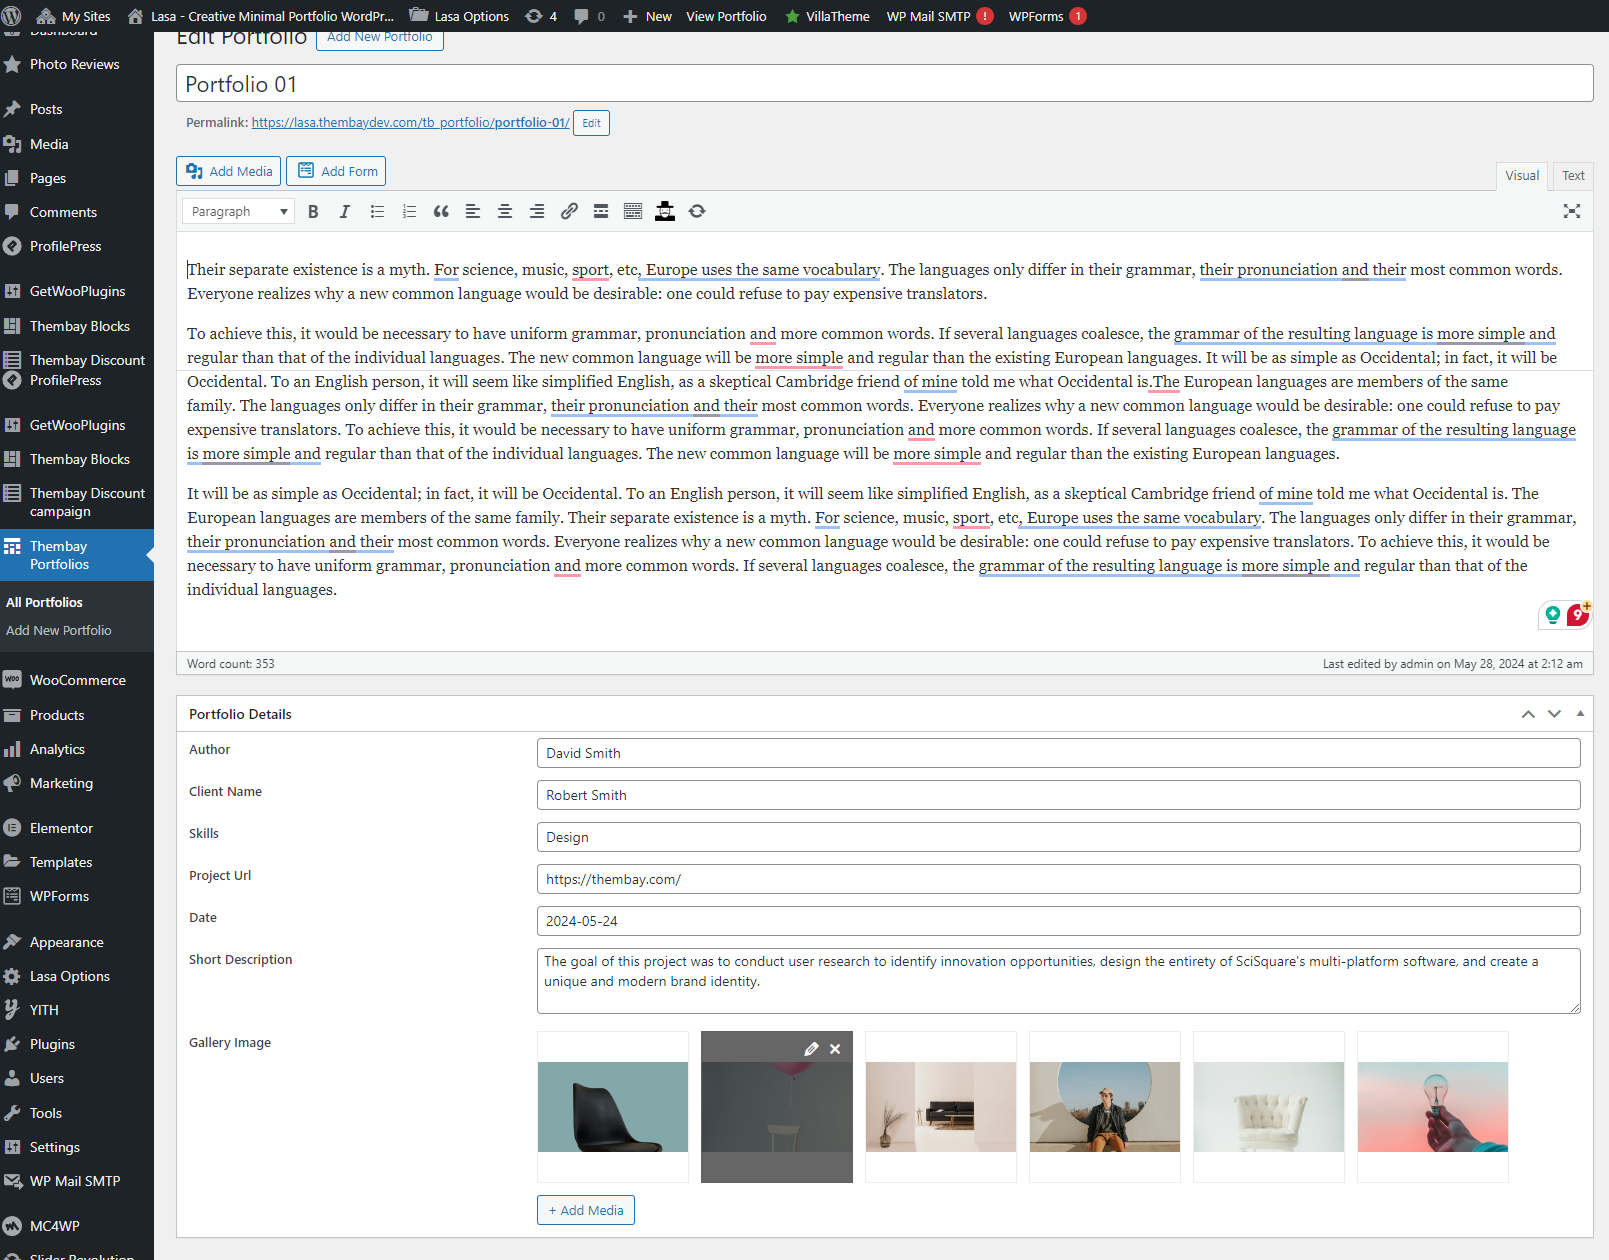Edit the selected balloon gallery image
This screenshot has width=1609, height=1260.
coord(811,1049)
